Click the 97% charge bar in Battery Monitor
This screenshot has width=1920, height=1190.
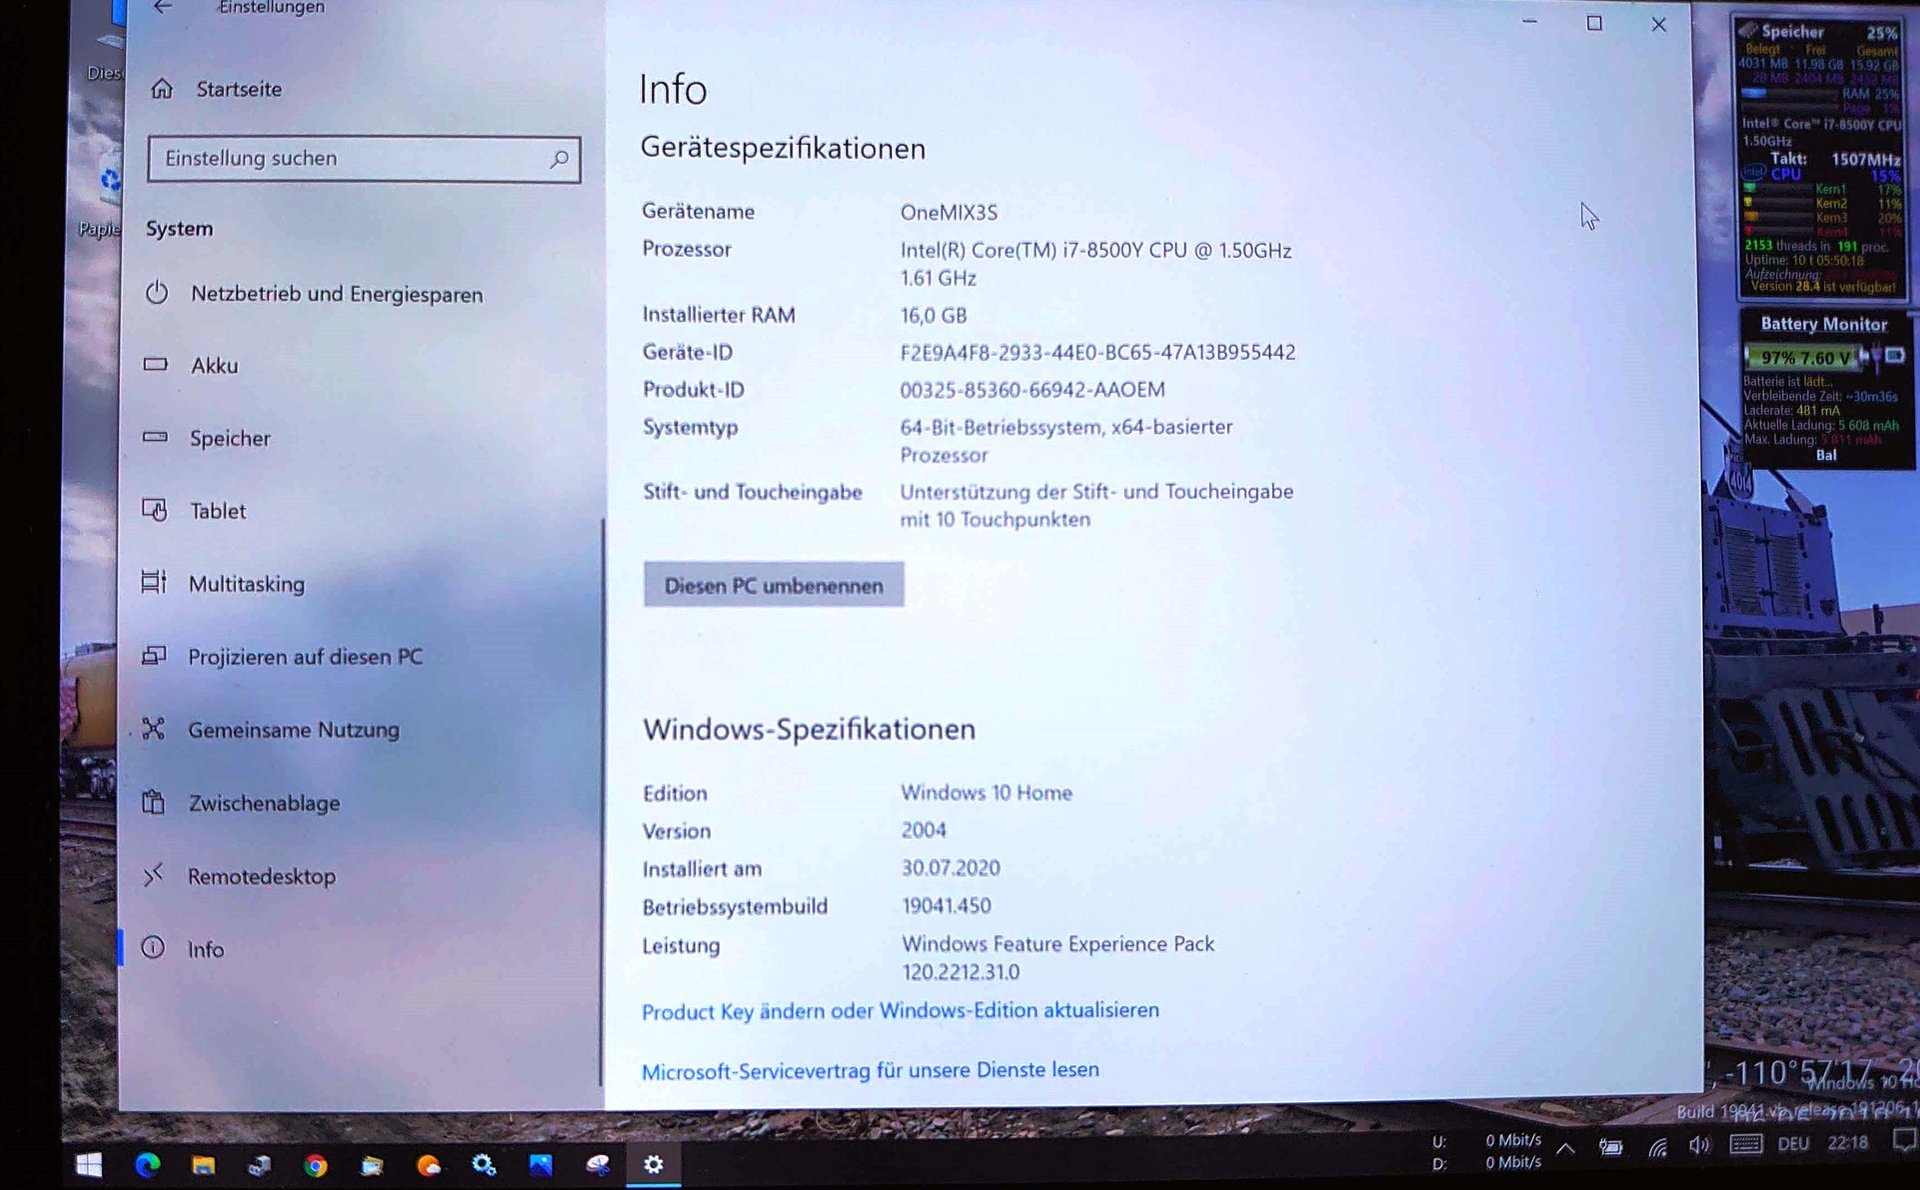1805,357
